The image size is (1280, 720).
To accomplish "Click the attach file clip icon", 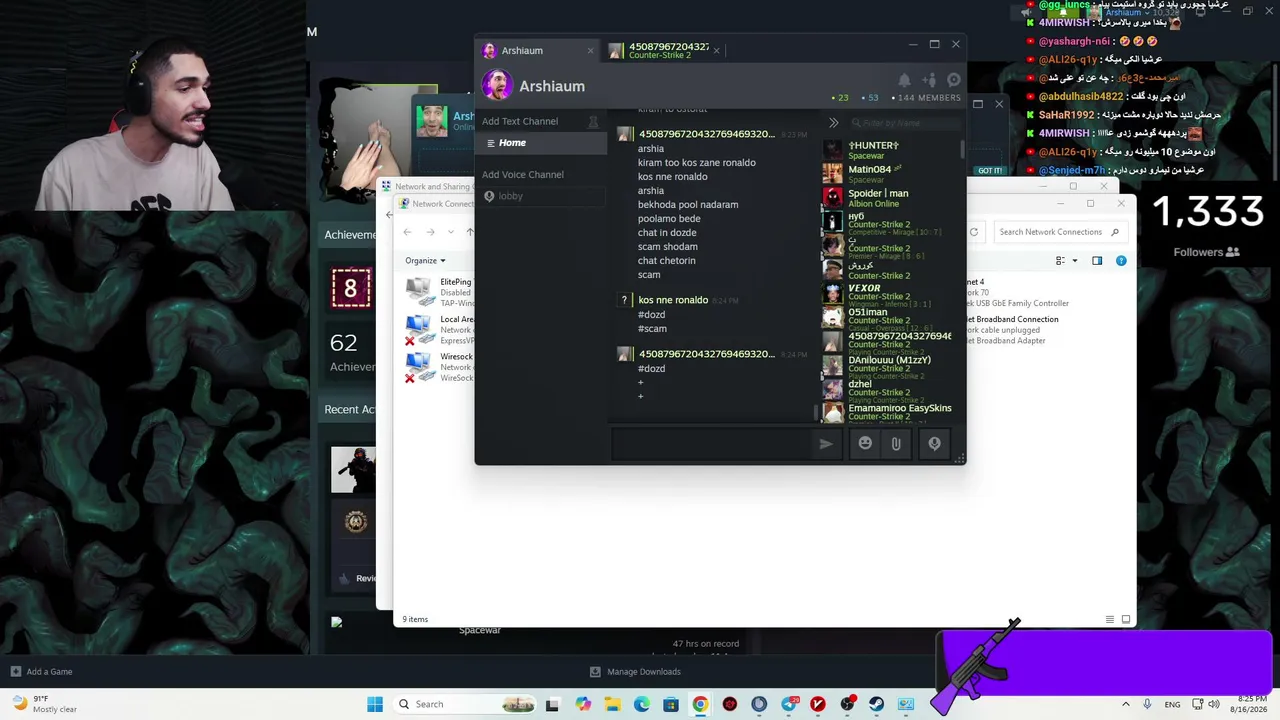I will pos(896,444).
